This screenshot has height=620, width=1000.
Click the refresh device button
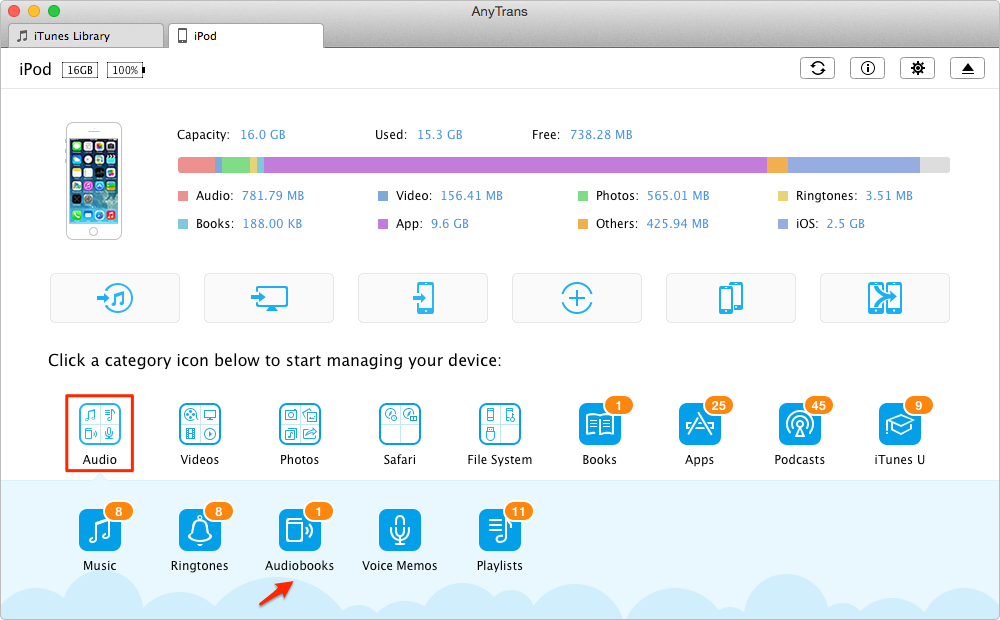click(818, 68)
